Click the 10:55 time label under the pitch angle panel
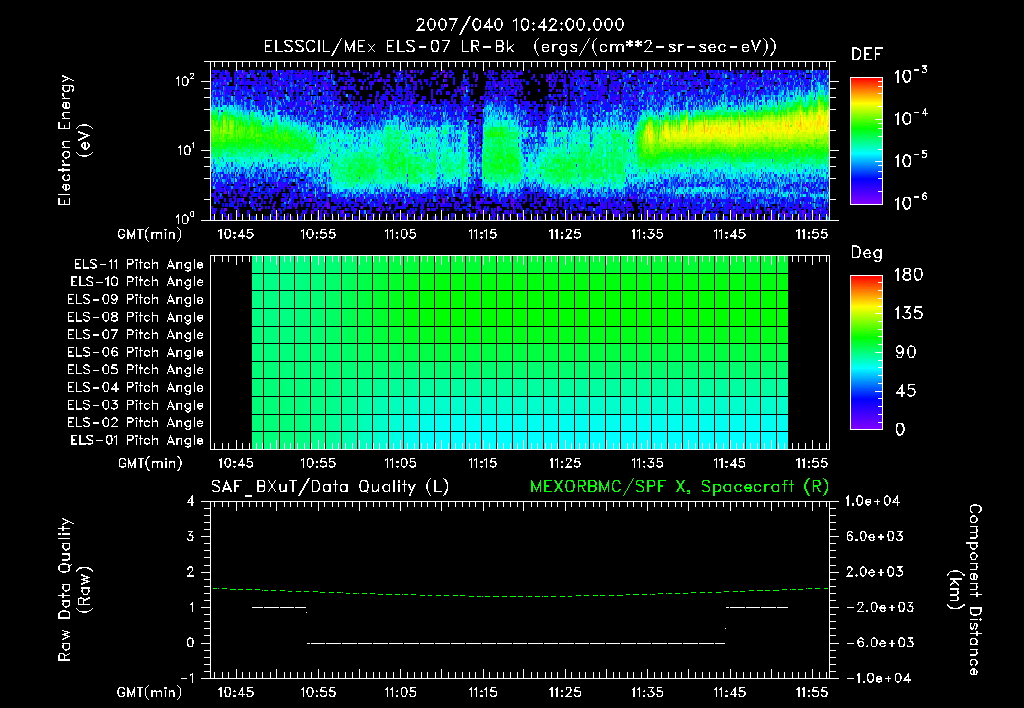 tap(318, 463)
